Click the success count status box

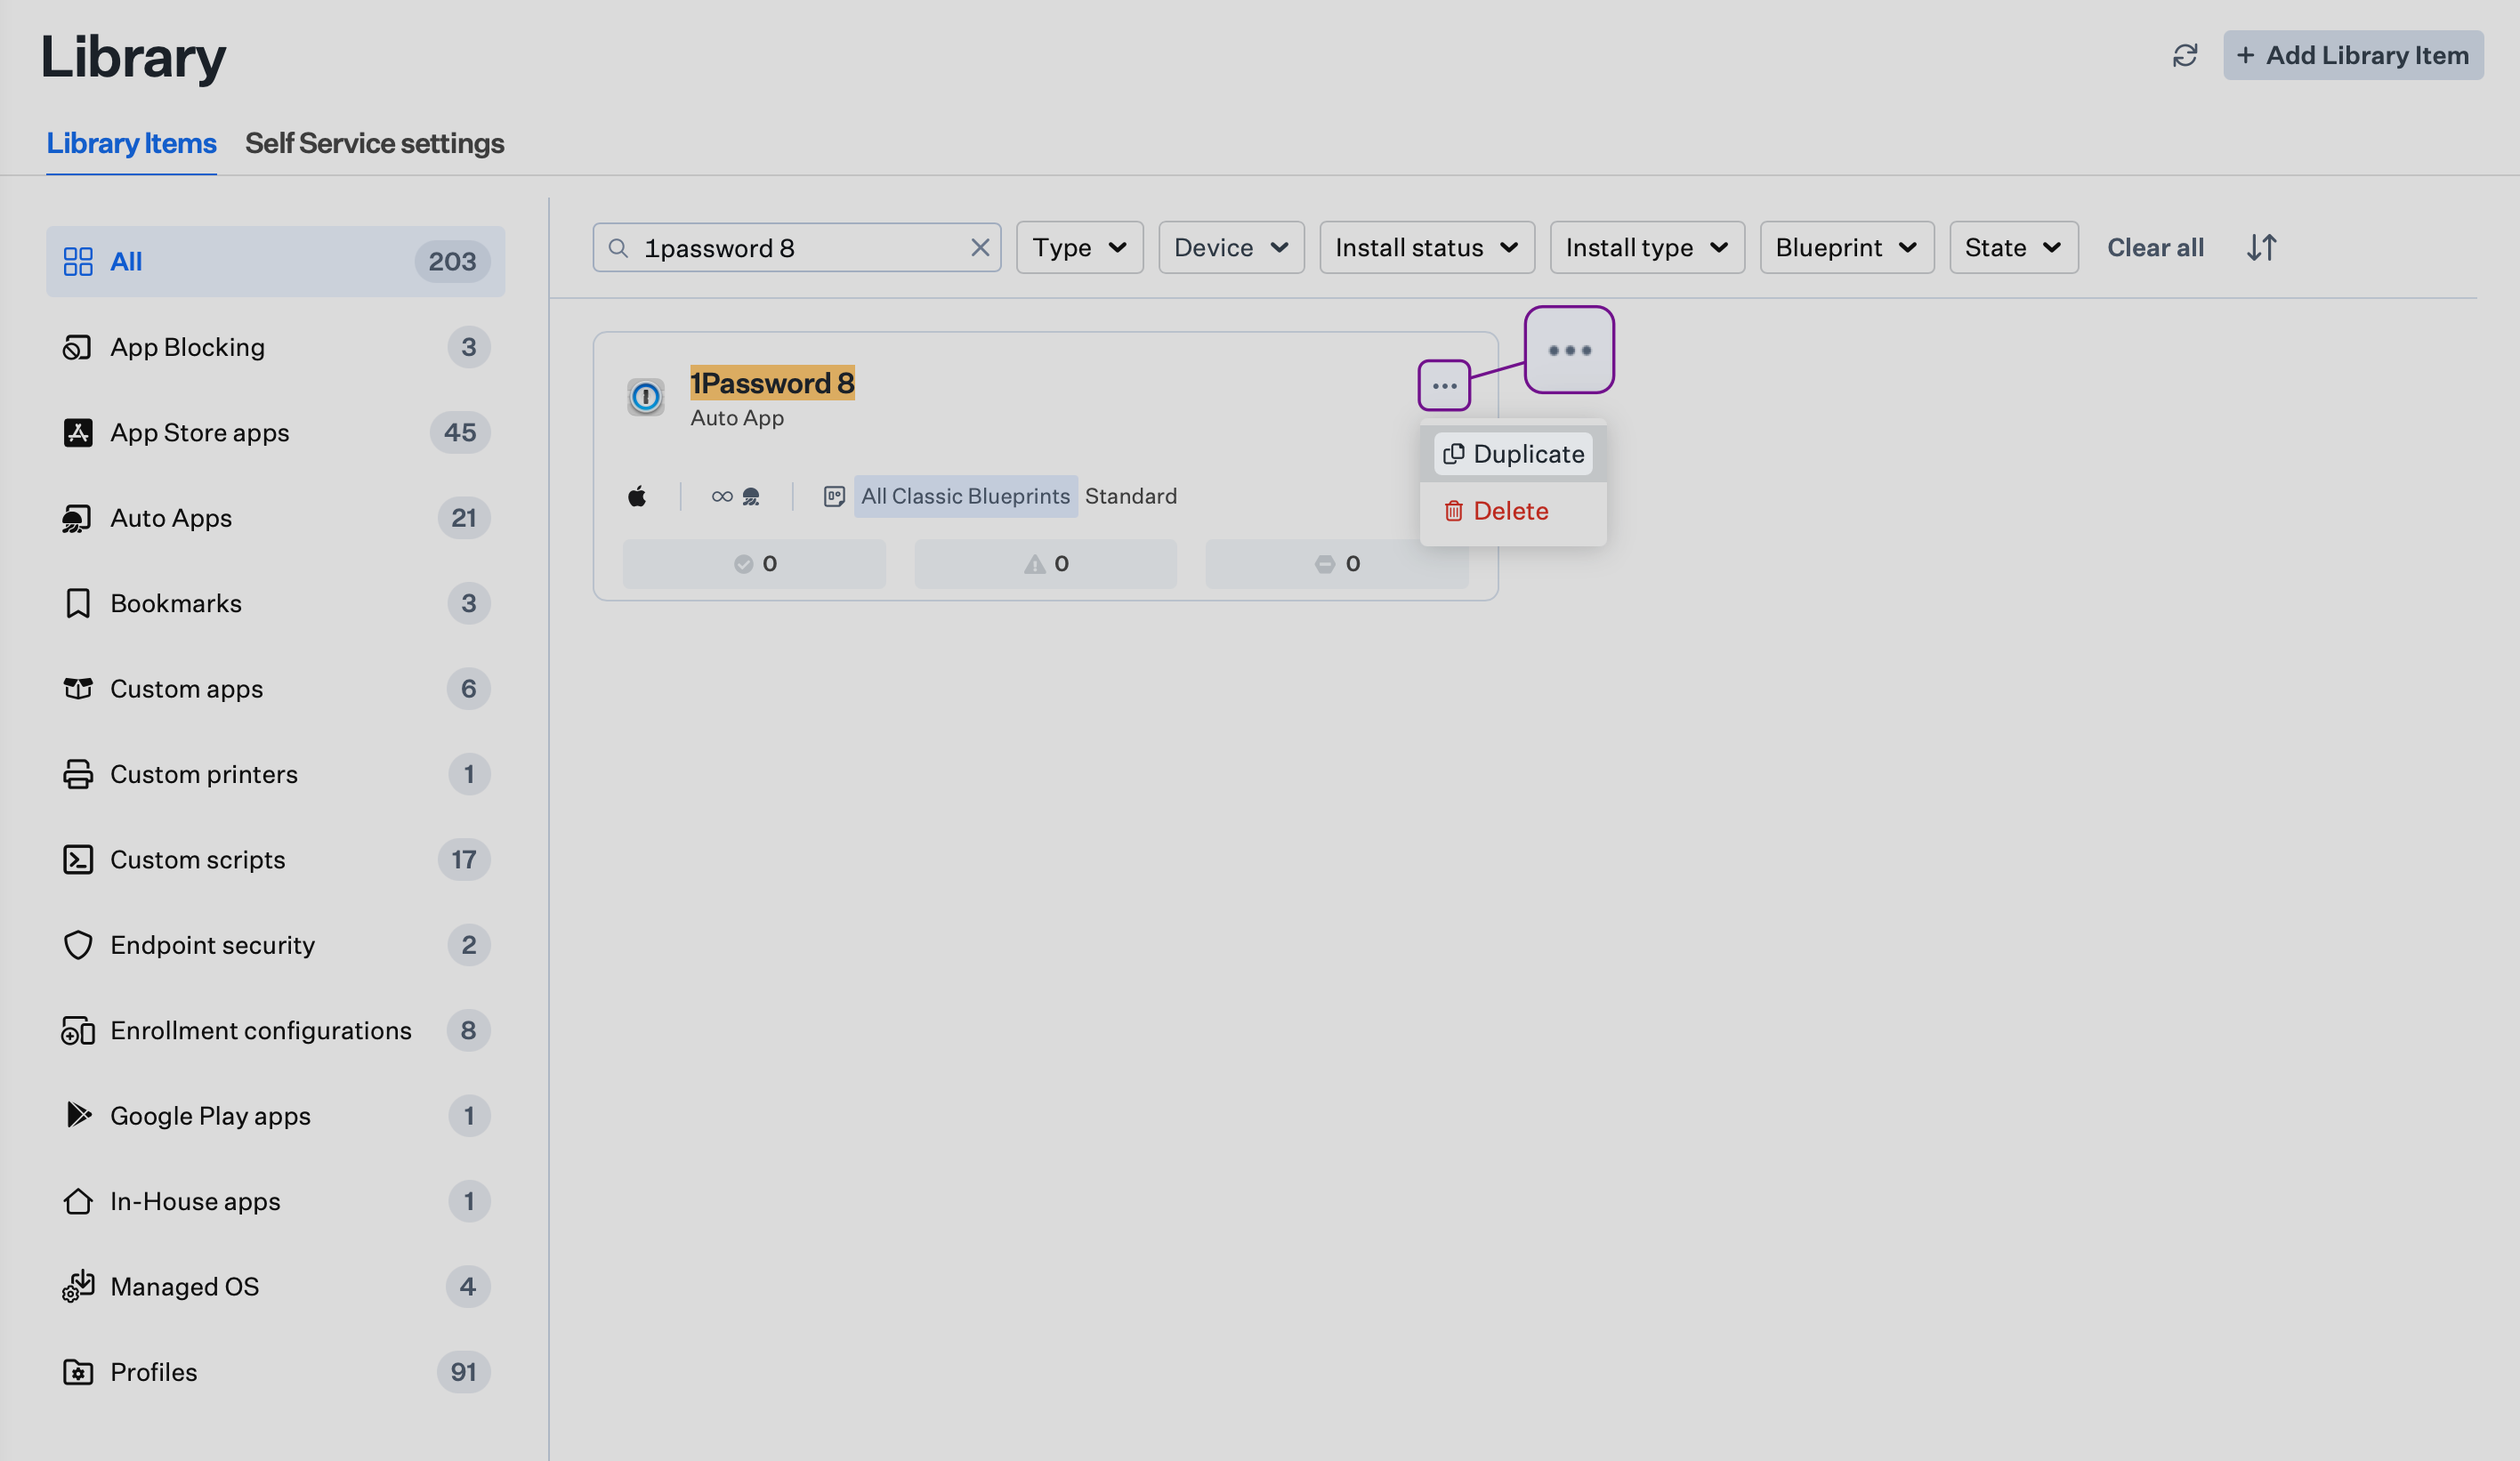[x=754, y=564]
